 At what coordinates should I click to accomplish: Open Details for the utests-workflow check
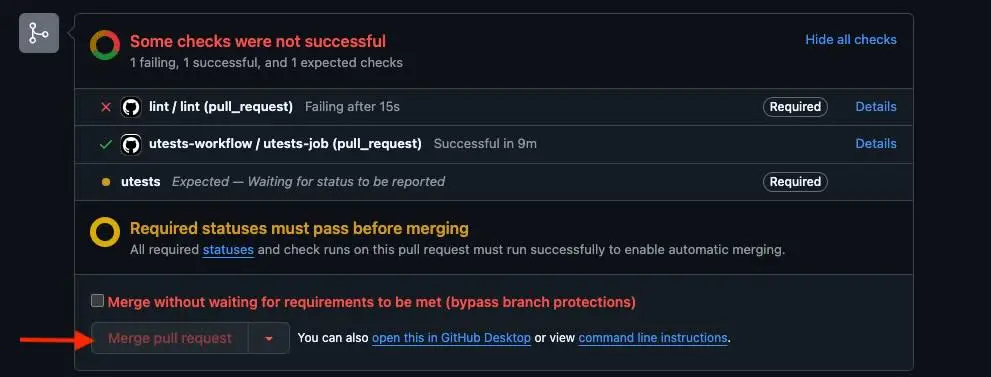(876, 144)
